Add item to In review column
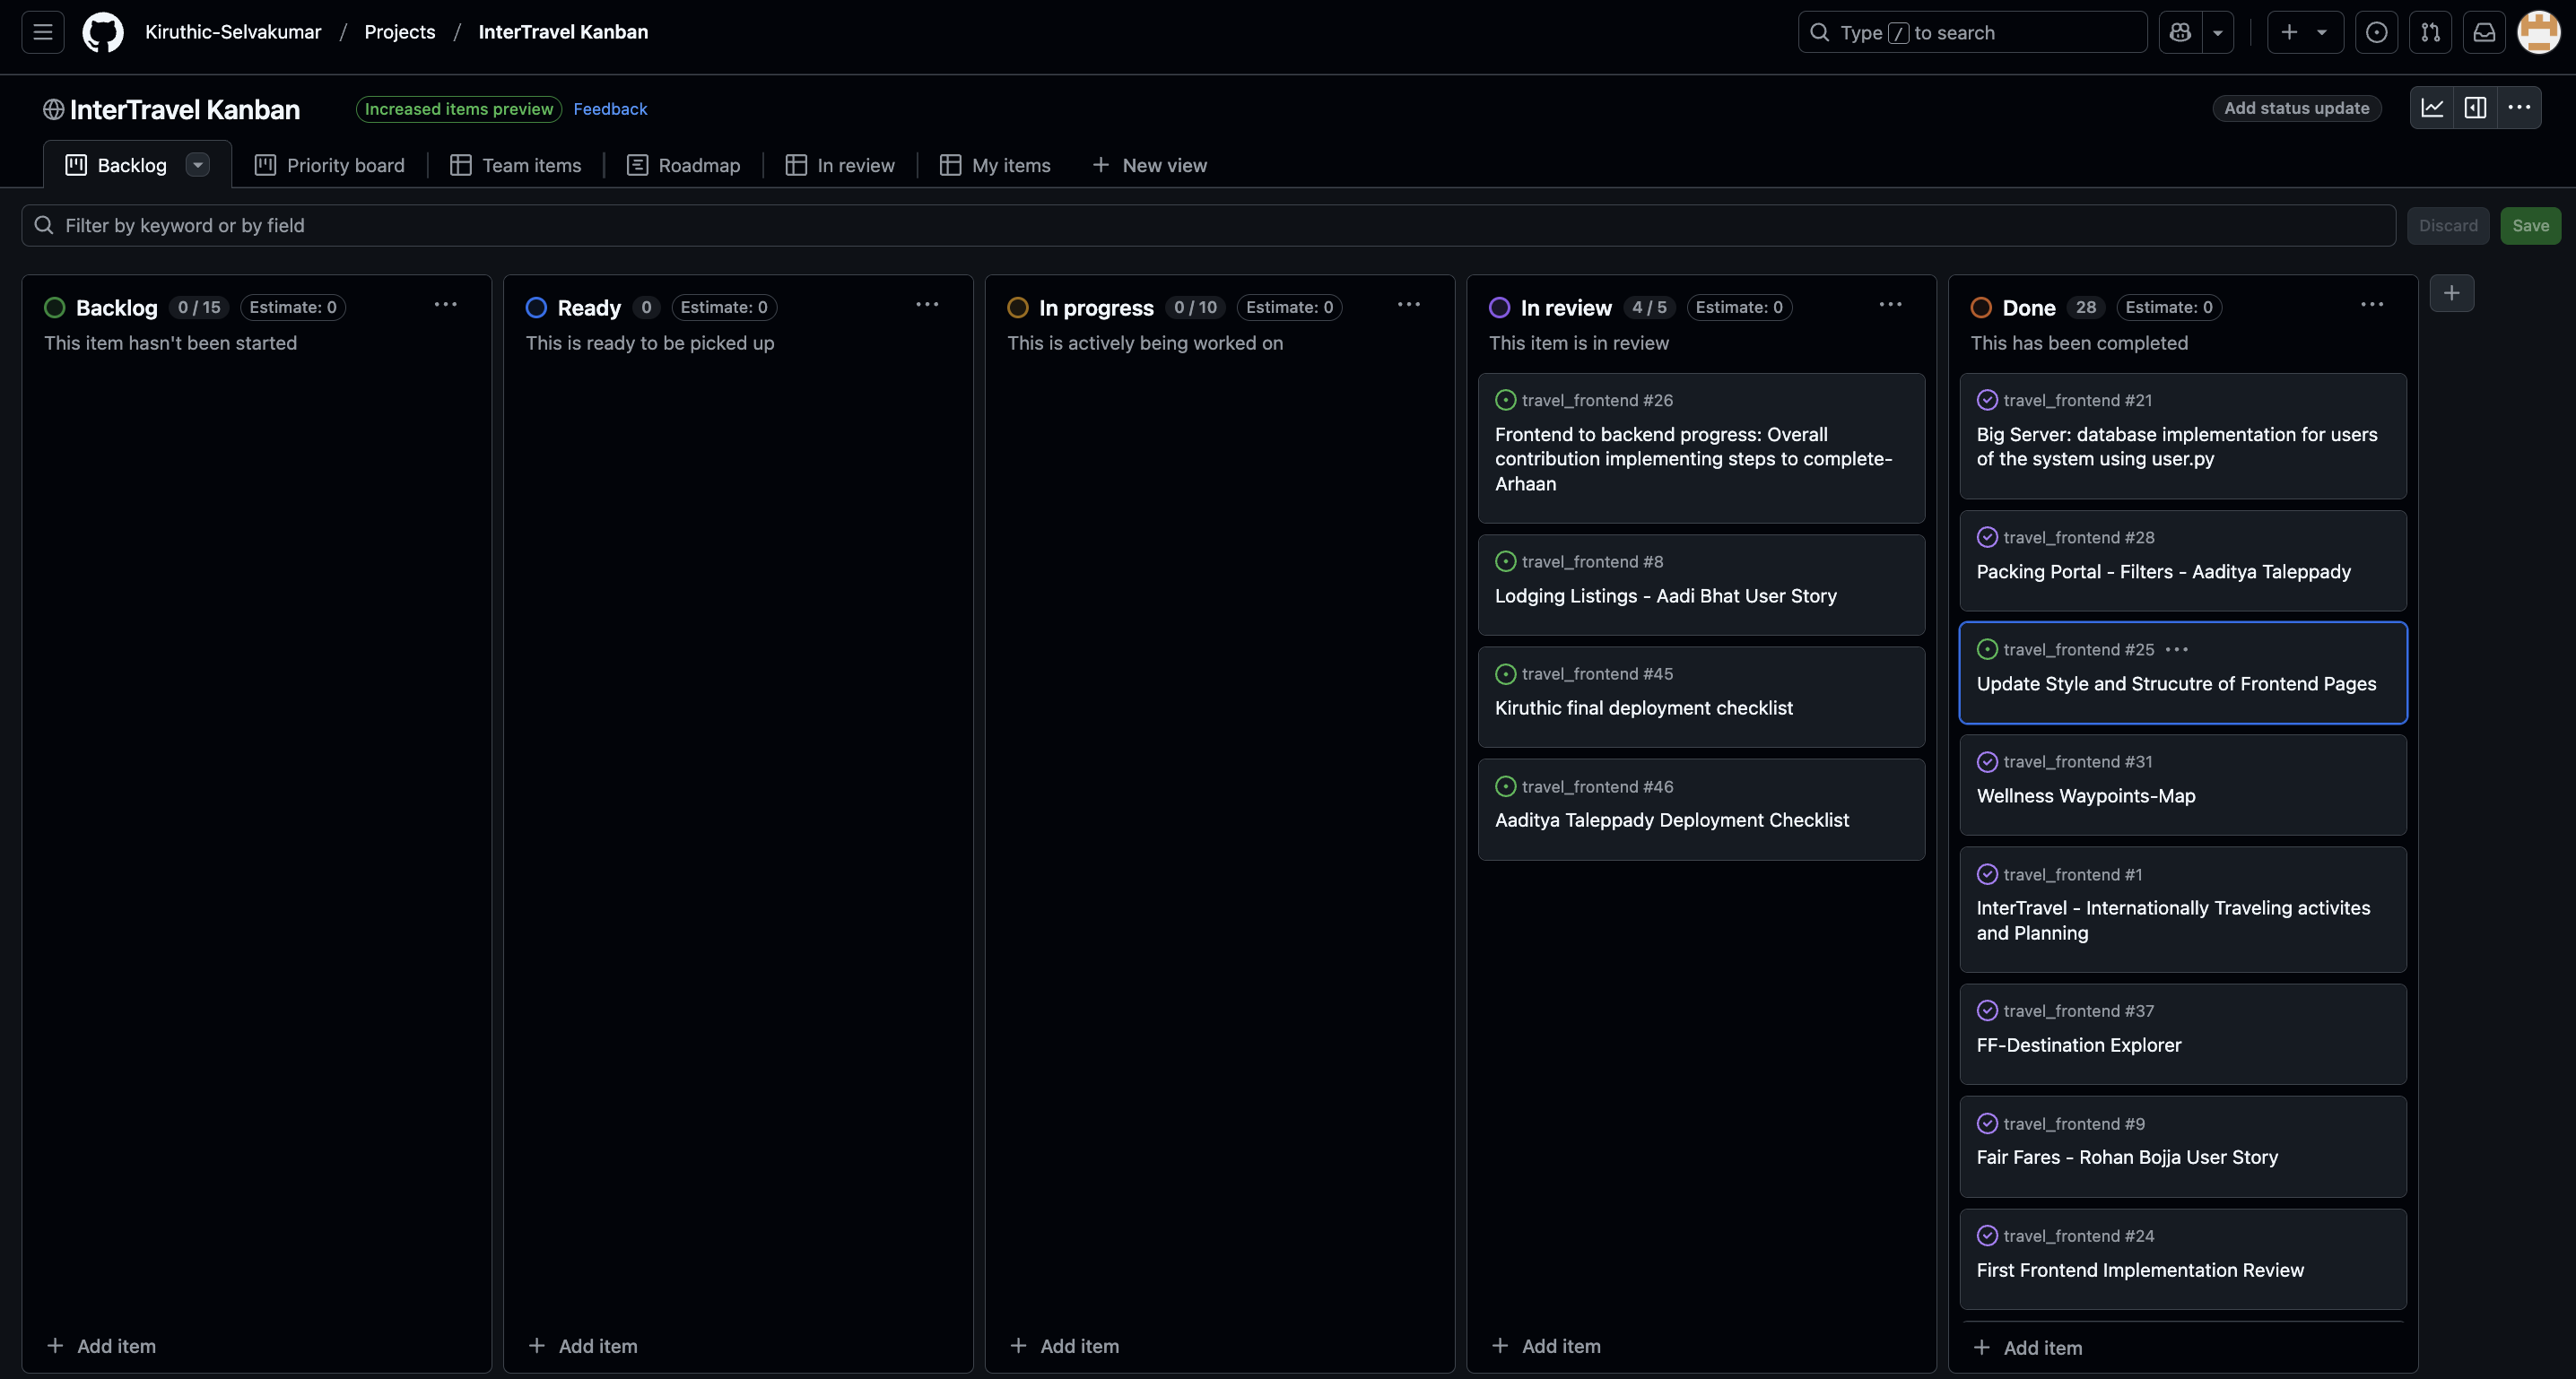Viewport: 2576px width, 1379px height. [x=1547, y=1346]
